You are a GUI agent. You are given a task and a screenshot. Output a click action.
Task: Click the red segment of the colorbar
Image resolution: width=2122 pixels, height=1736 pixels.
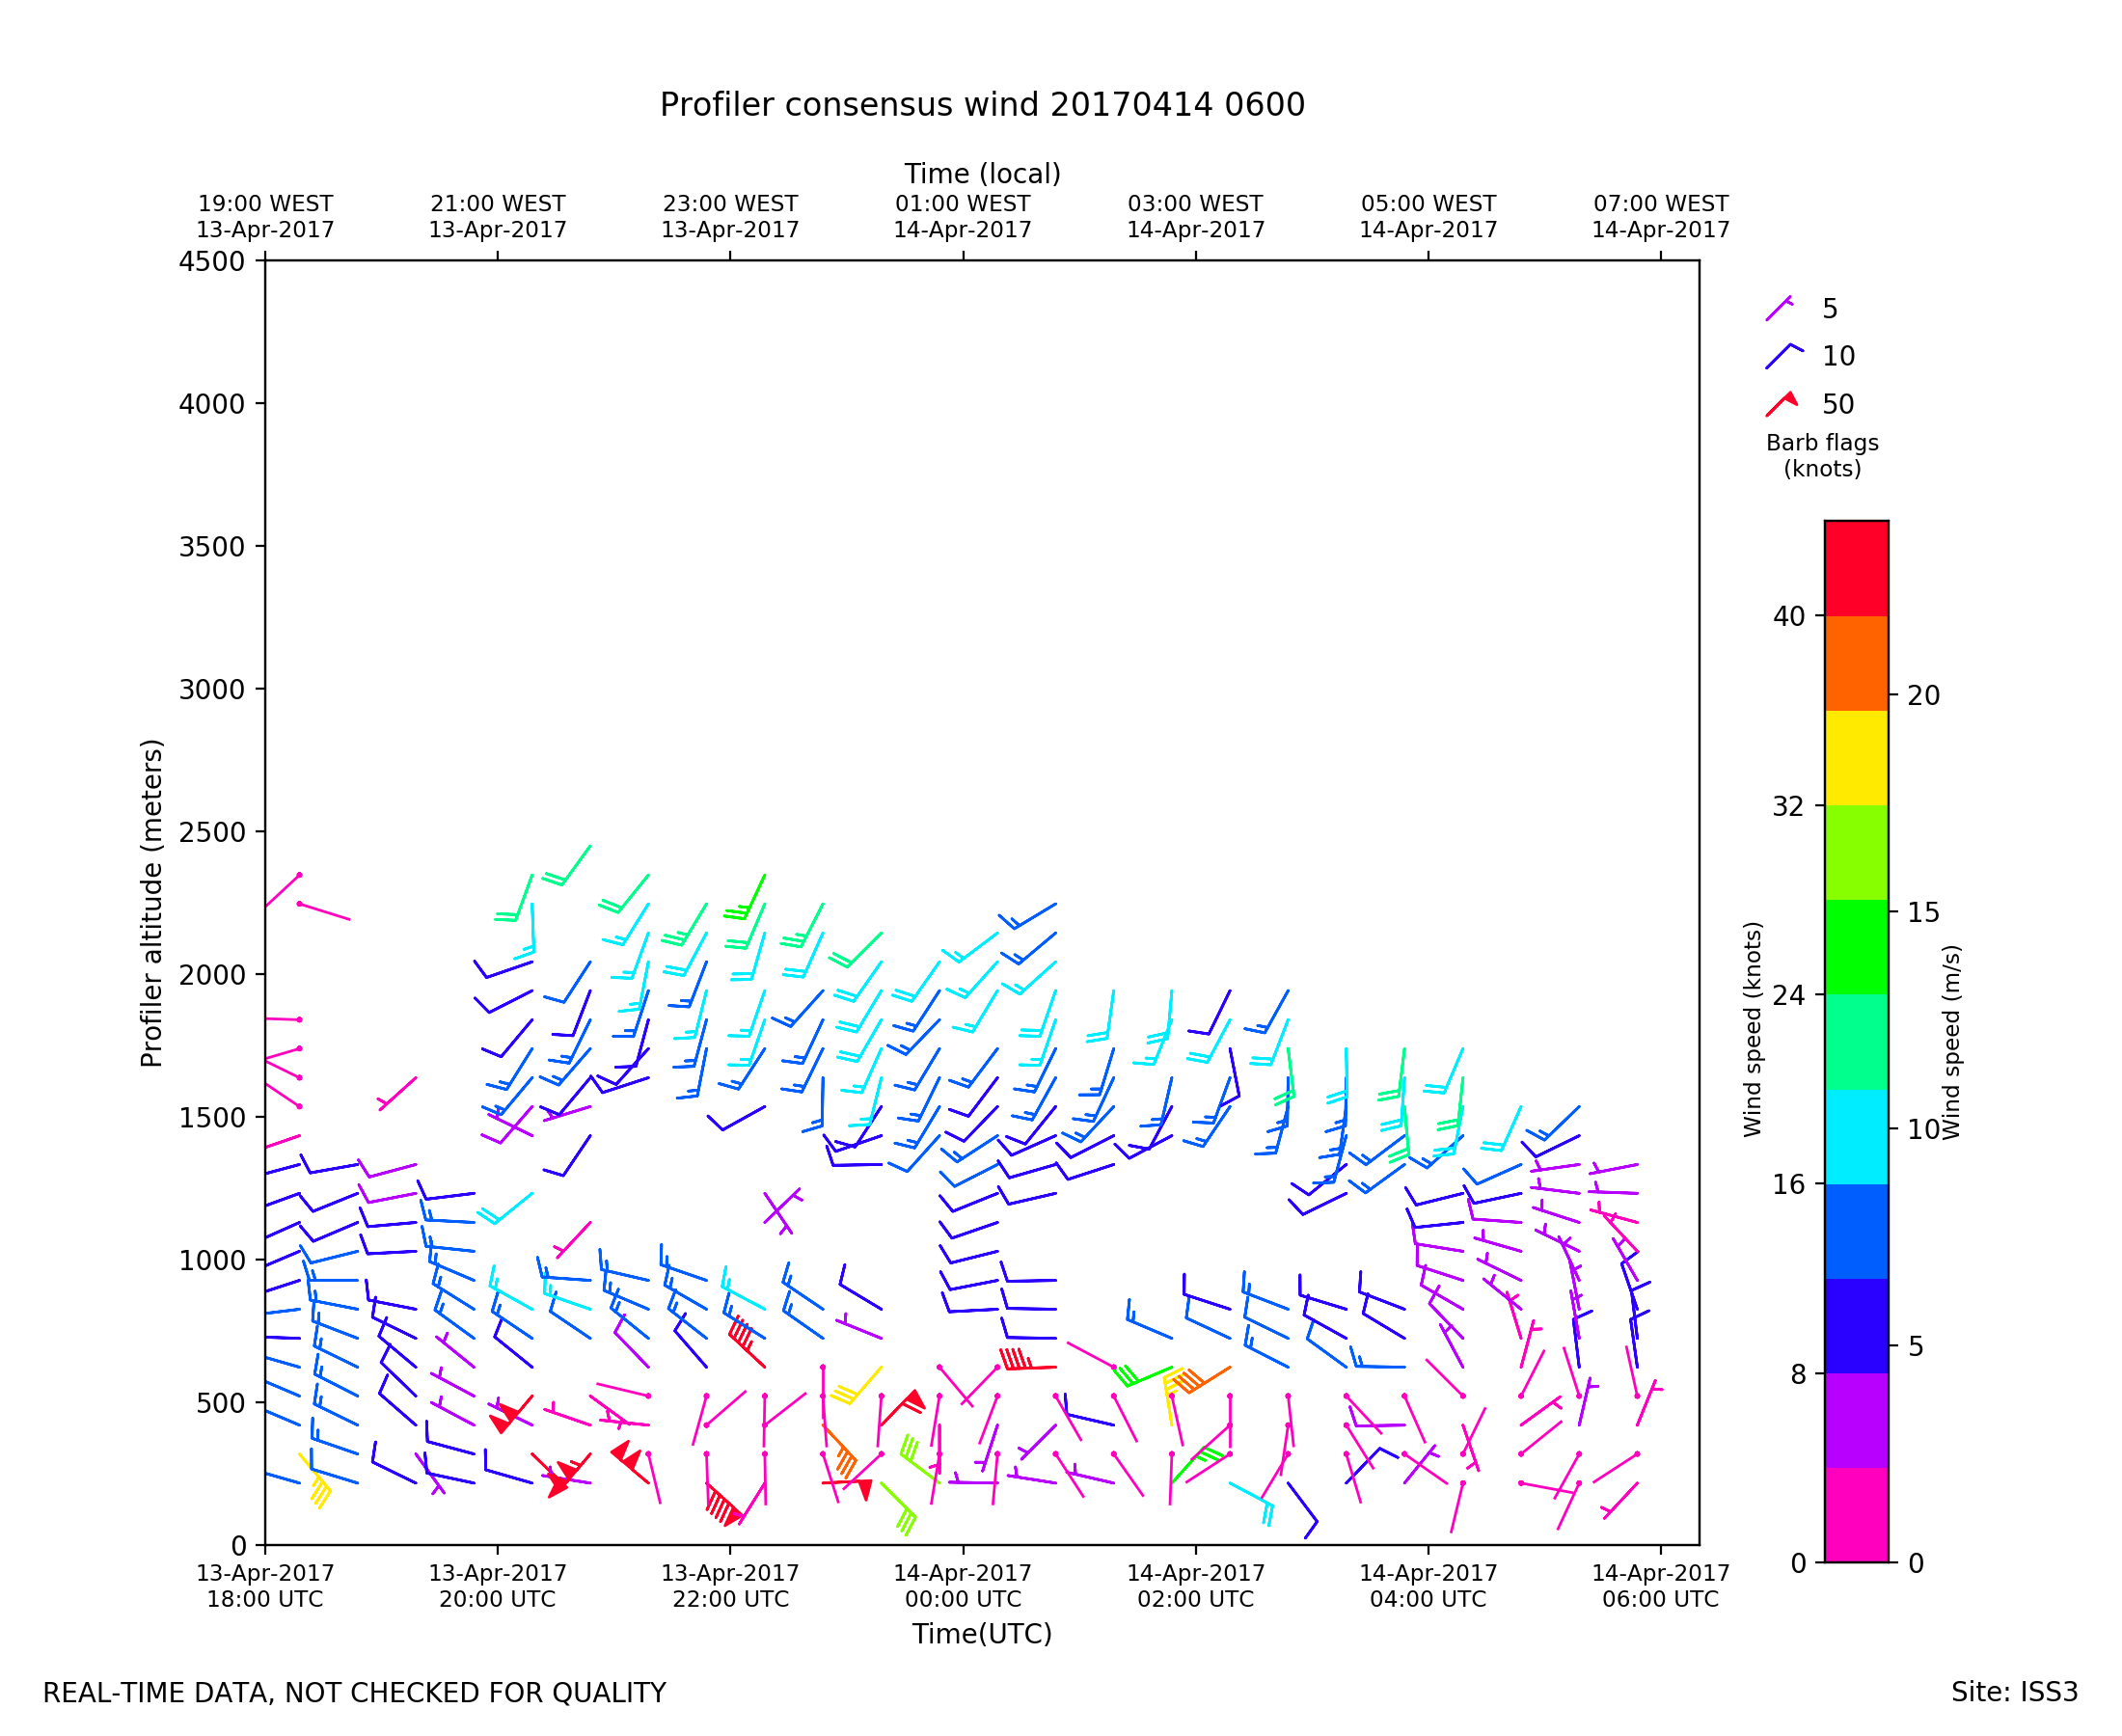click(1856, 567)
